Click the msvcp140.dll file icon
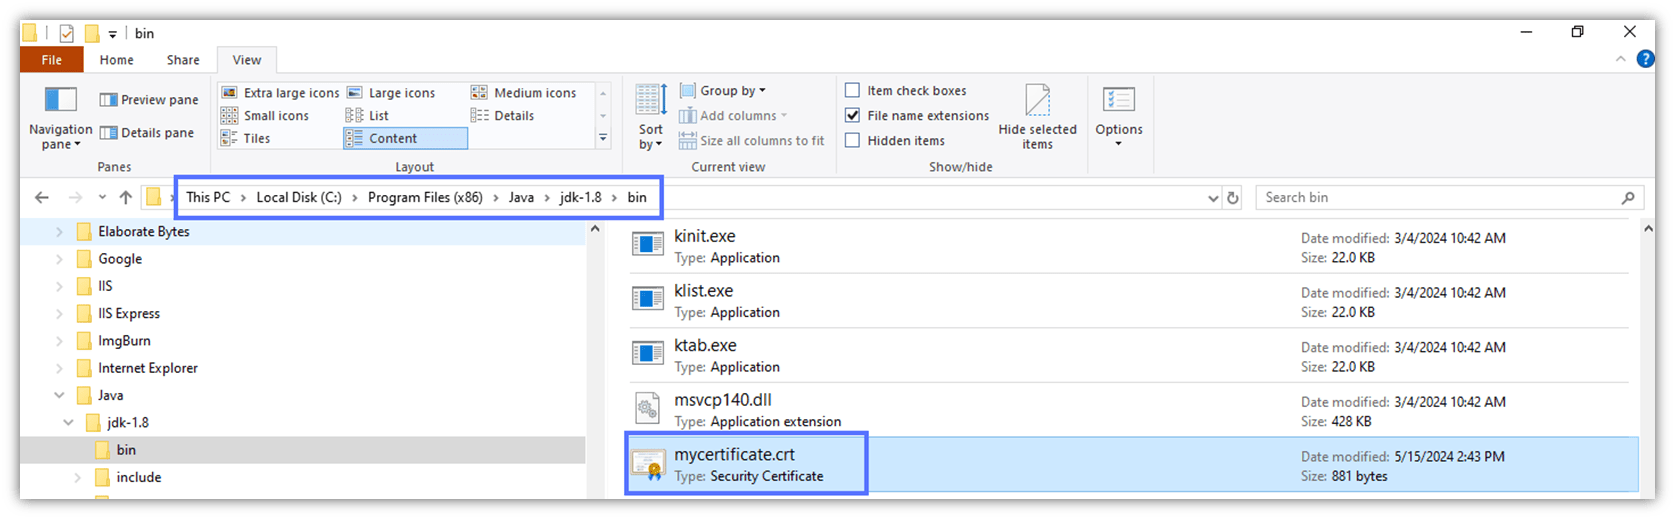1675x519 pixels. point(648,408)
